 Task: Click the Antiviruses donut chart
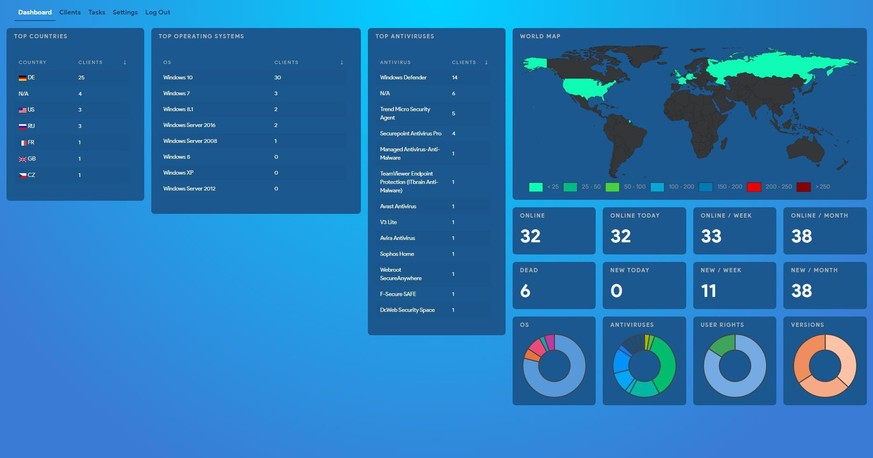point(644,366)
